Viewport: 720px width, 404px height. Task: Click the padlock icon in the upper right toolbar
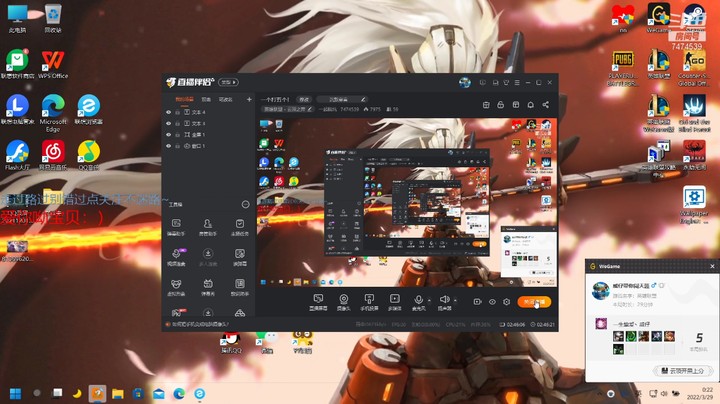501,105
